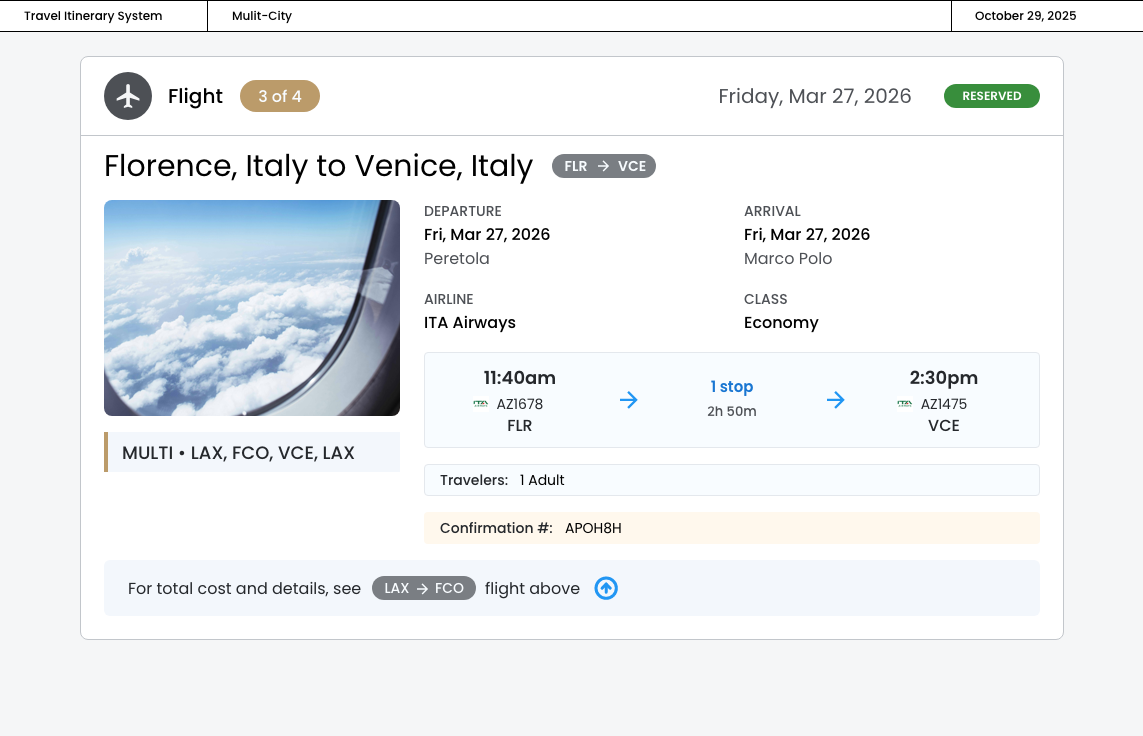Click the arrow before VCE arrival time
The width and height of the screenshot is (1143, 736).
[836, 400]
